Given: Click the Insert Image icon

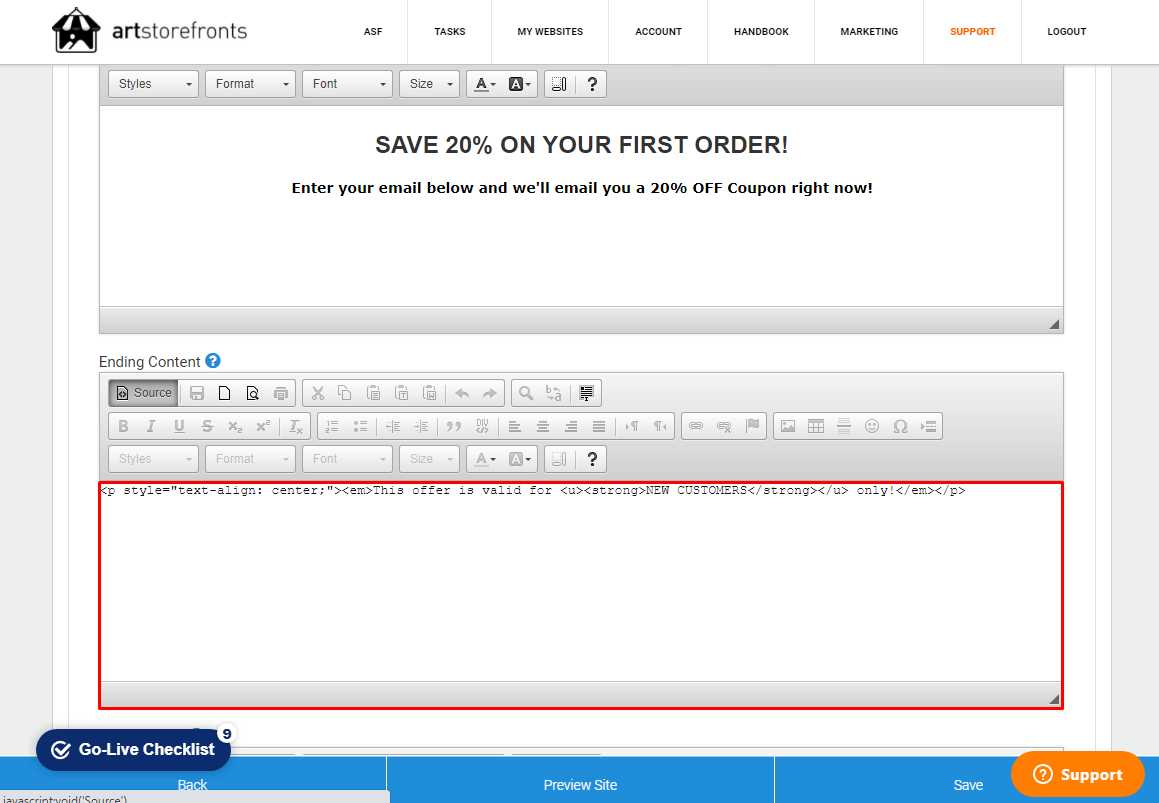Looking at the screenshot, I should pos(788,426).
